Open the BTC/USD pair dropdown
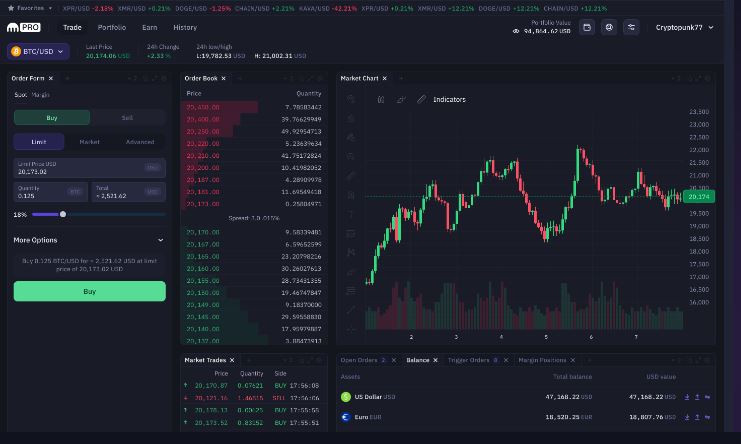 pyautogui.click(x=38, y=51)
